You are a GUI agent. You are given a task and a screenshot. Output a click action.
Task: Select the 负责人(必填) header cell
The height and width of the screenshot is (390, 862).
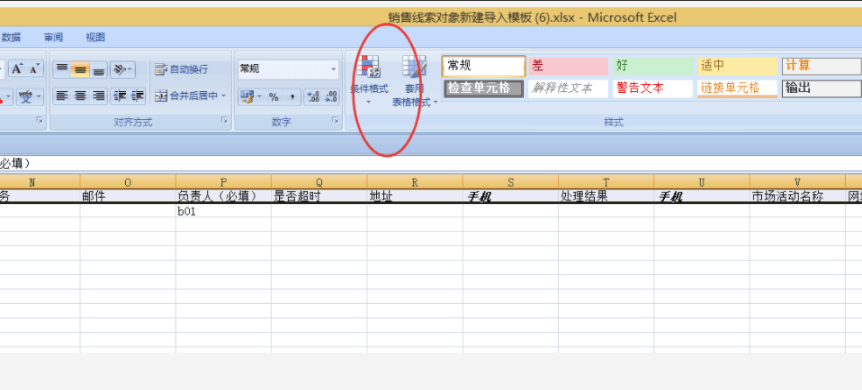[223, 196]
